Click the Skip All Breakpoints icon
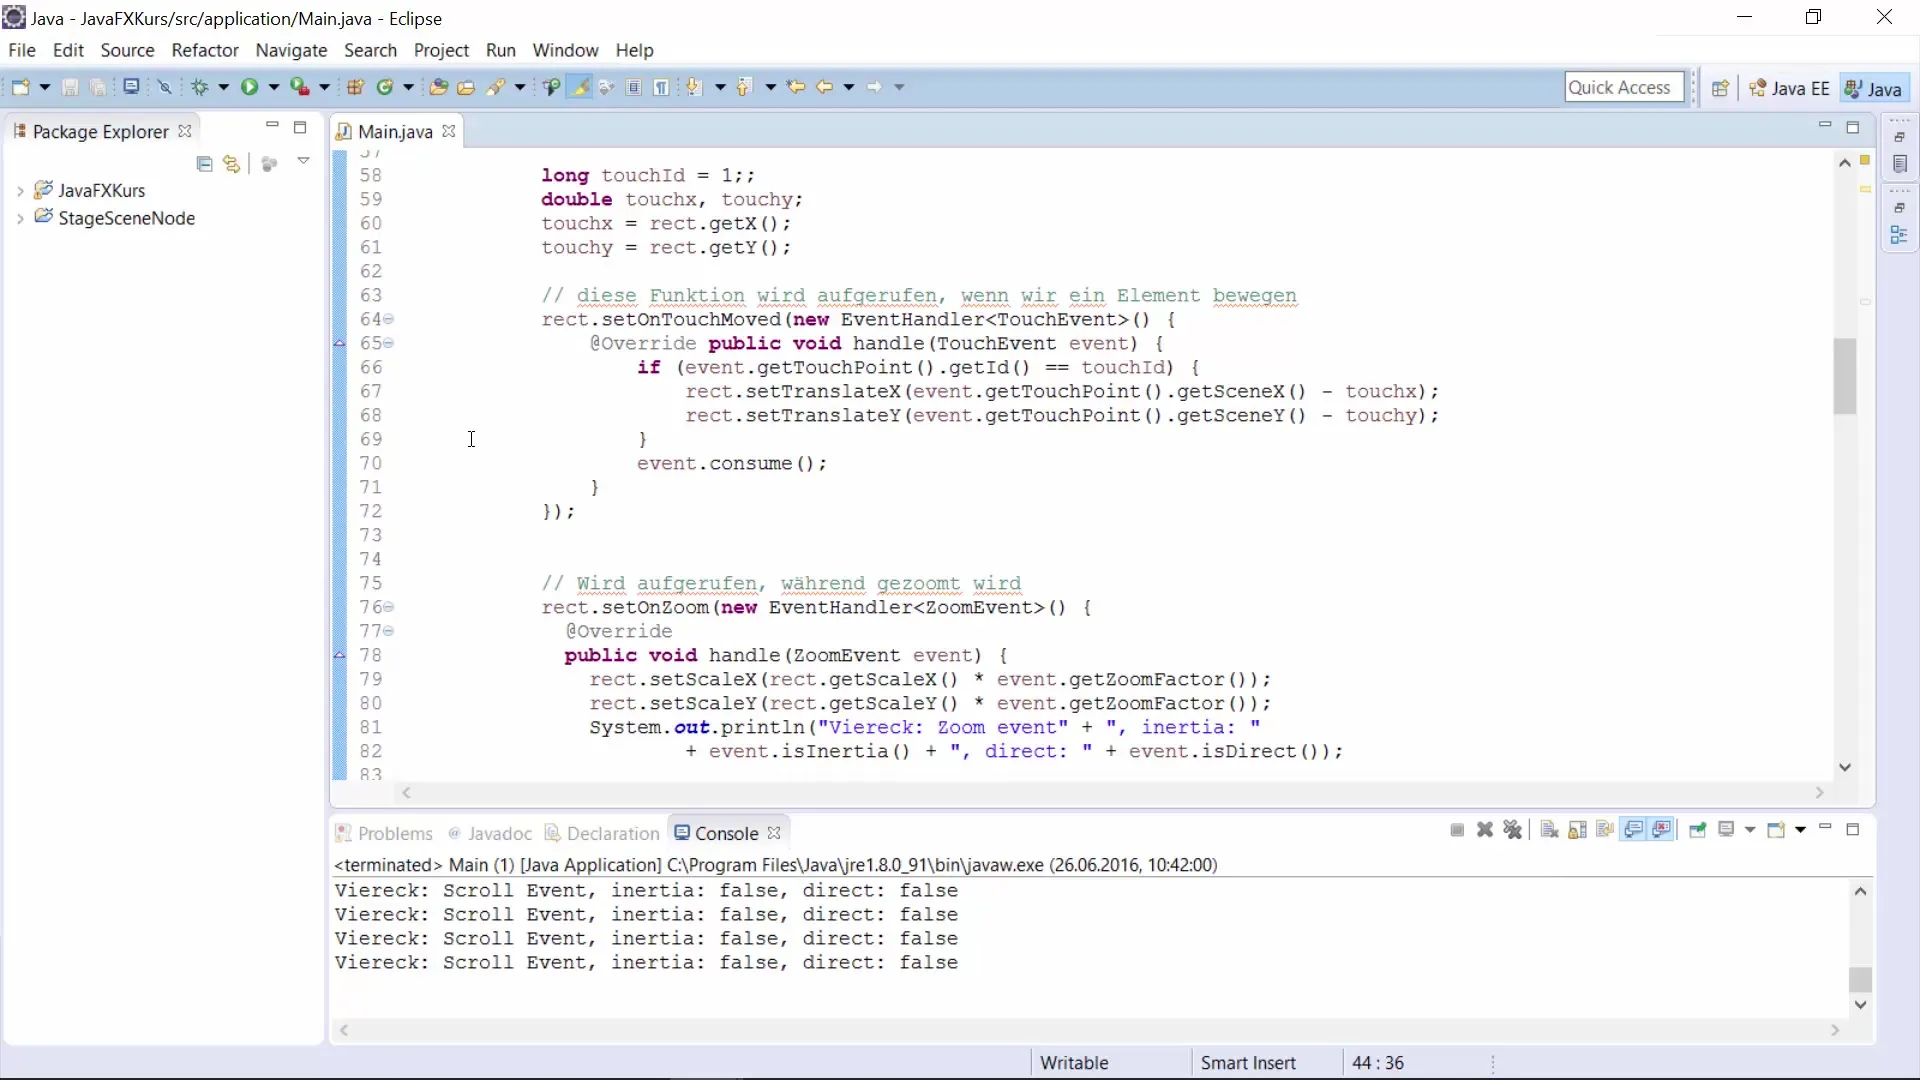This screenshot has width=1920, height=1080. click(x=165, y=87)
